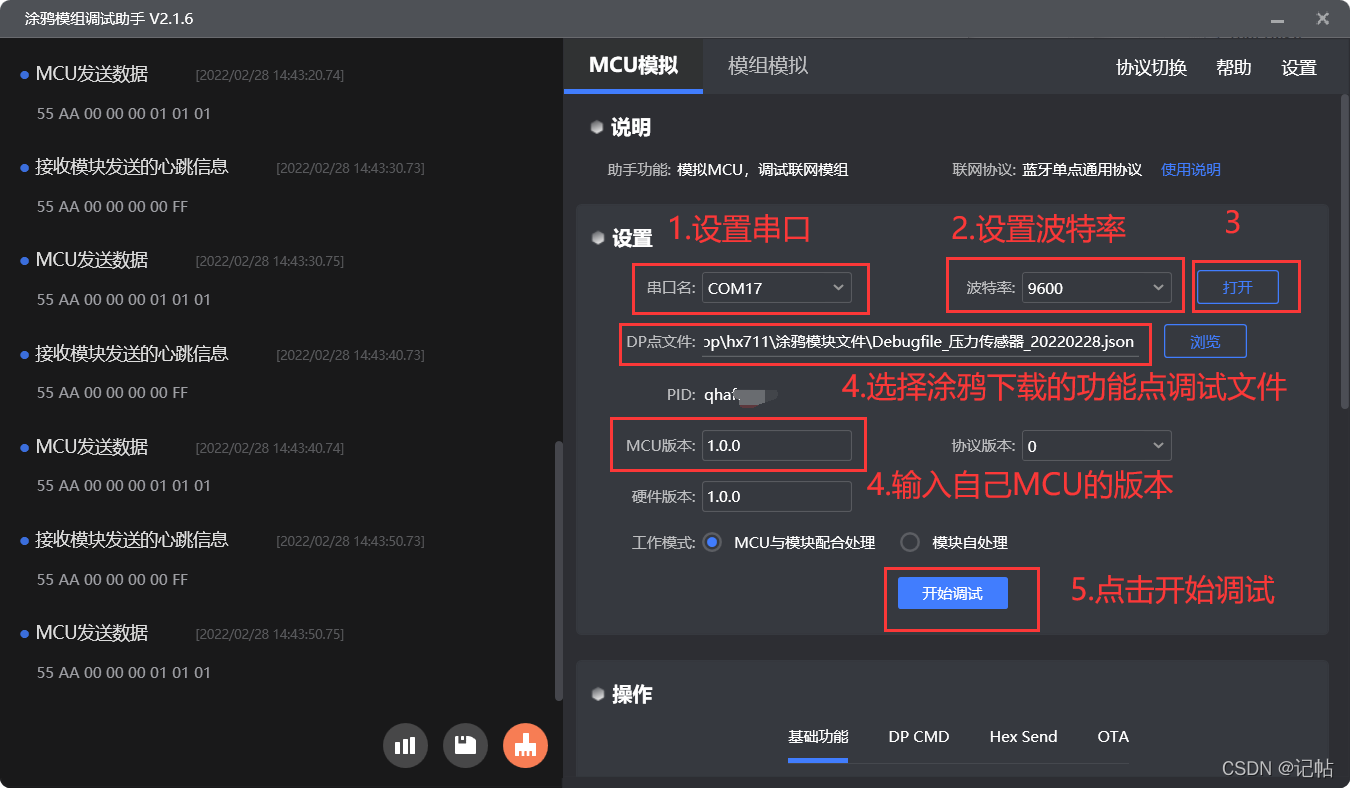Click the 浏览 button to browse files

pos(1205,341)
